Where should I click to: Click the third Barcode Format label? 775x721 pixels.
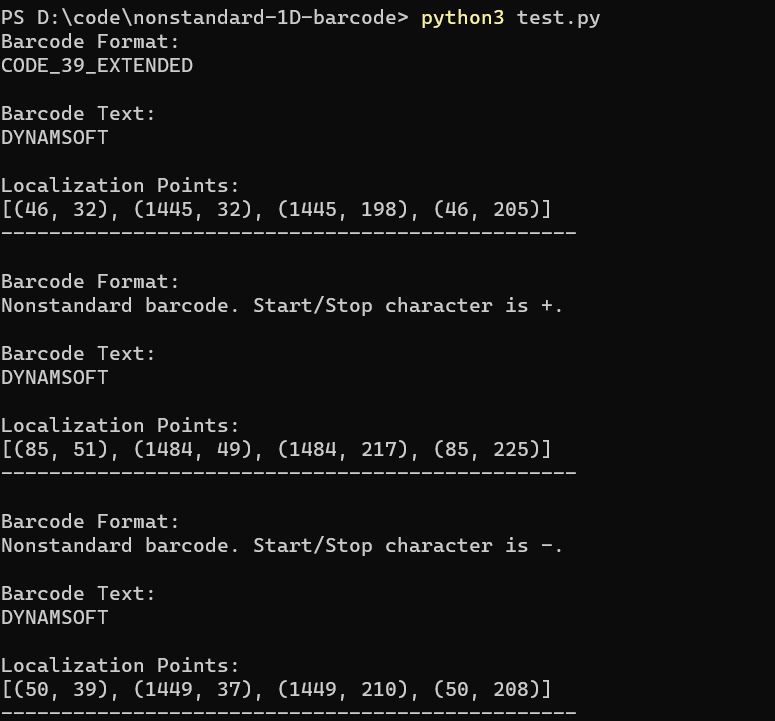pyautogui.click(x=90, y=522)
